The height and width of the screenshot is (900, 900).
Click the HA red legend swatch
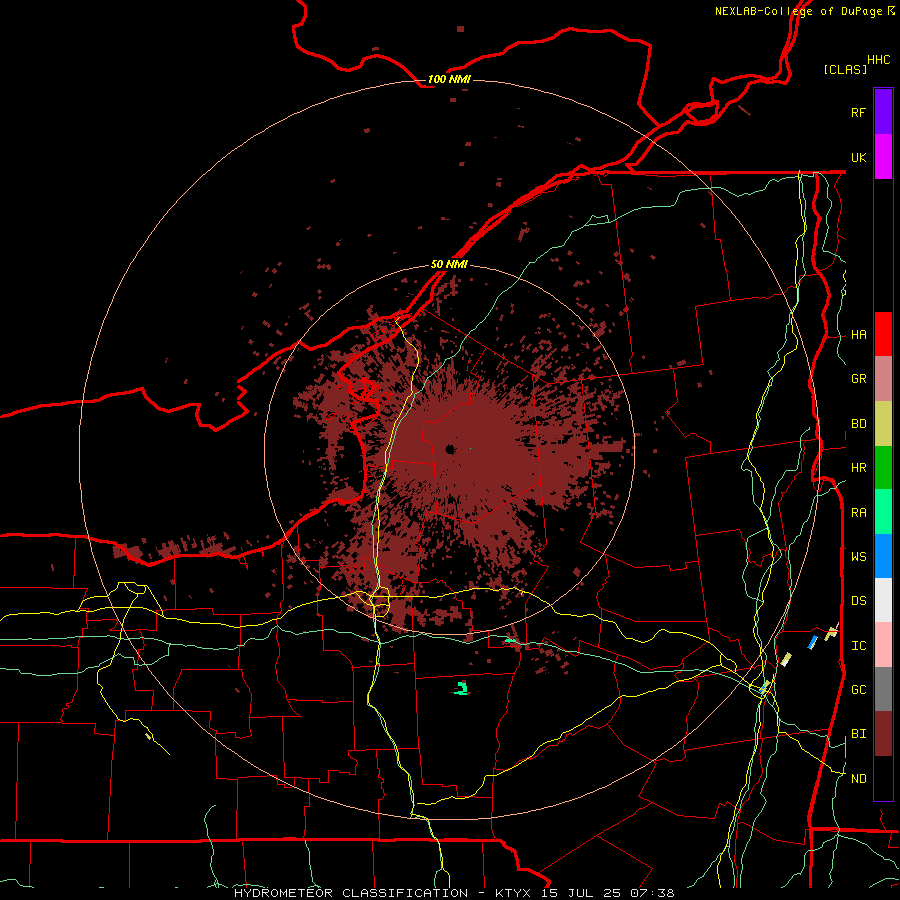click(883, 334)
